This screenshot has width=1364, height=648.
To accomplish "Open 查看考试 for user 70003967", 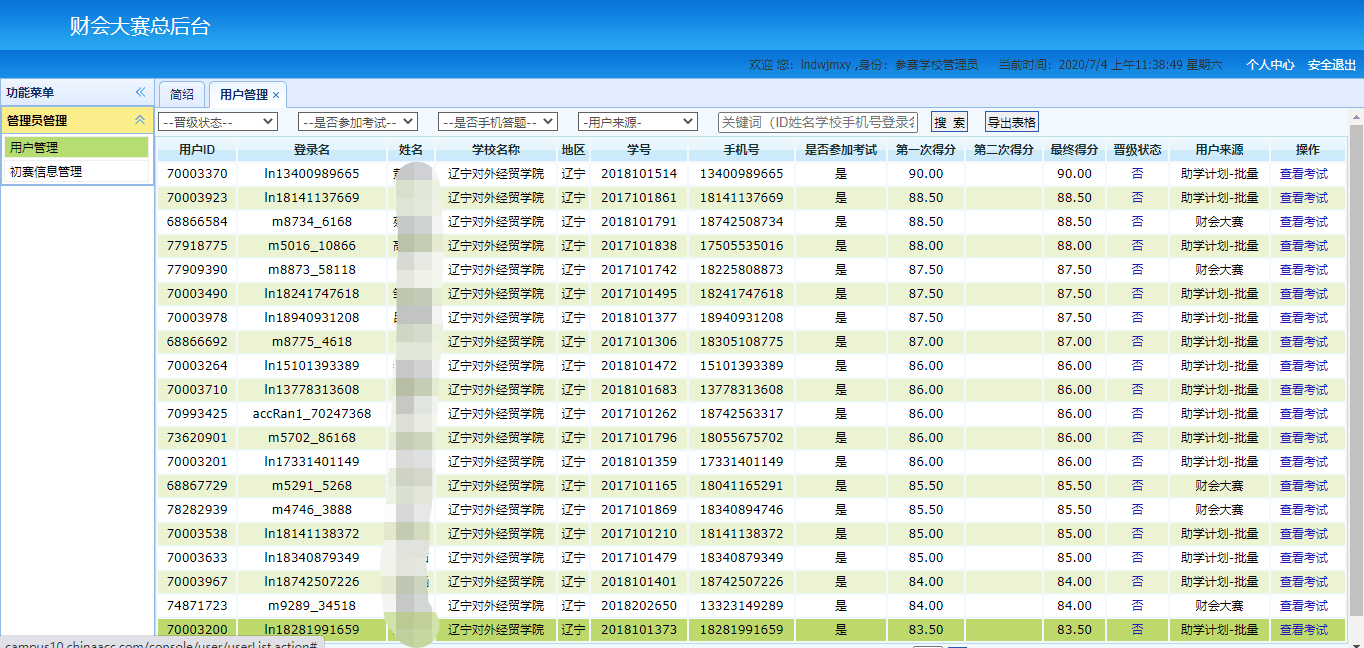I will coord(1304,582).
